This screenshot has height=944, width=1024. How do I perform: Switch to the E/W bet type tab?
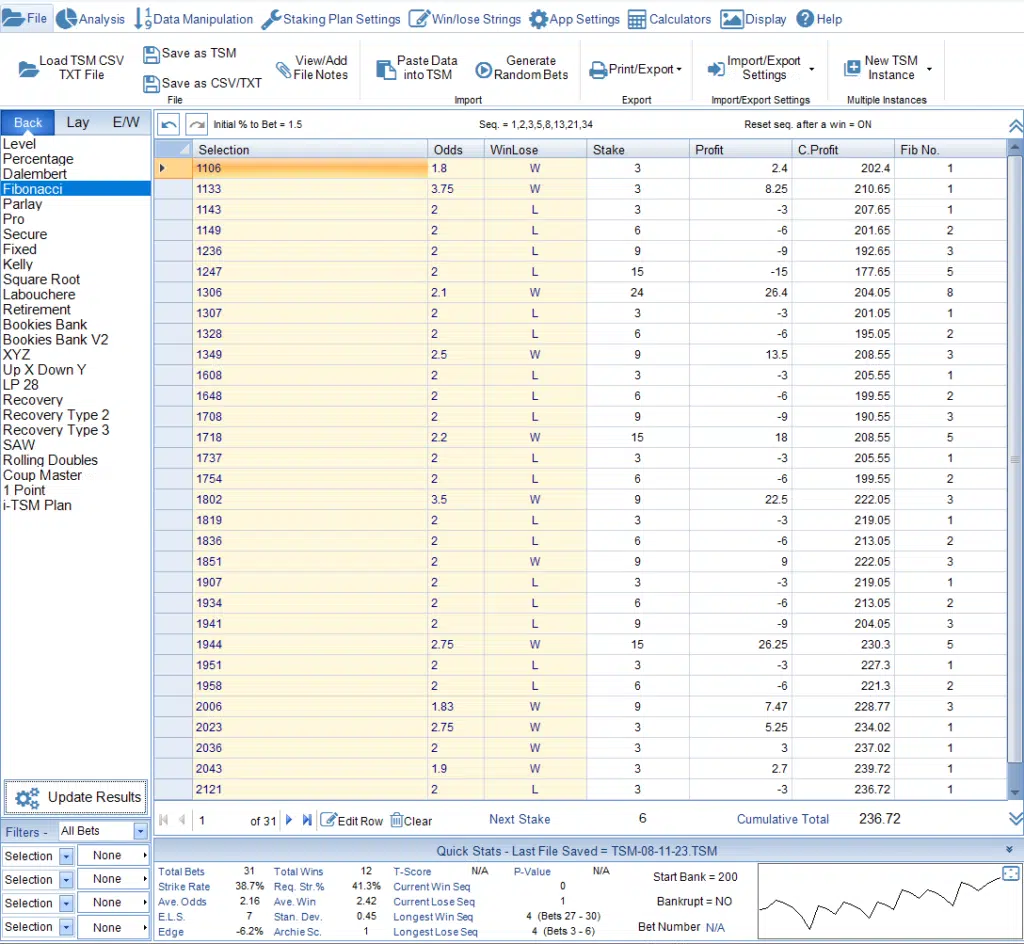click(126, 123)
